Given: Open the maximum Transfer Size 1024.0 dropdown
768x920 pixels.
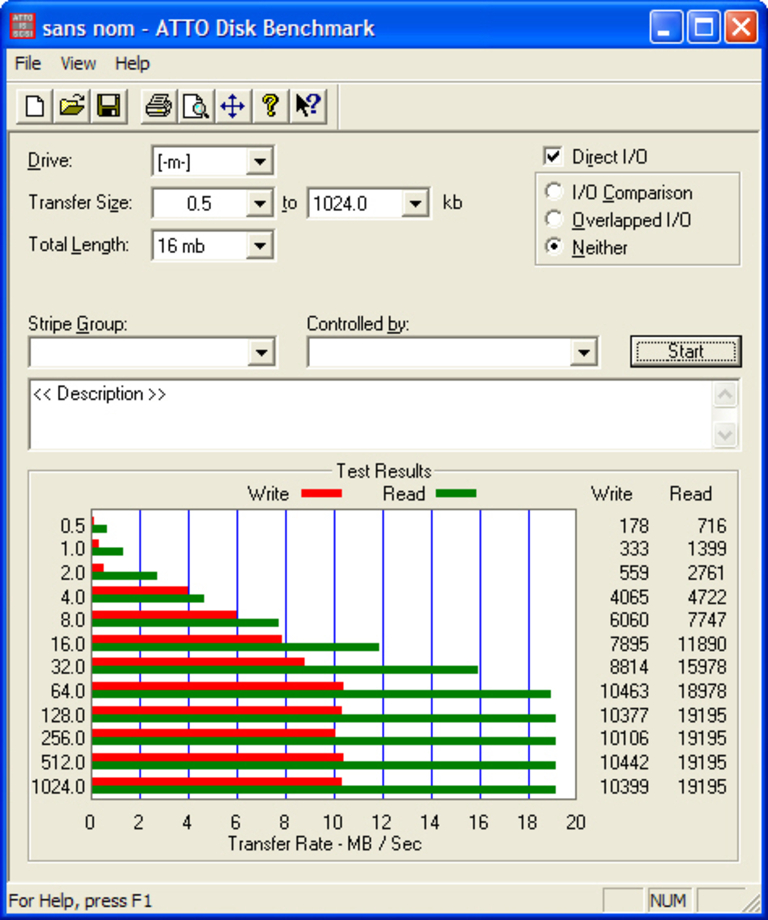Looking at the screenshot, I should (415, 204).
